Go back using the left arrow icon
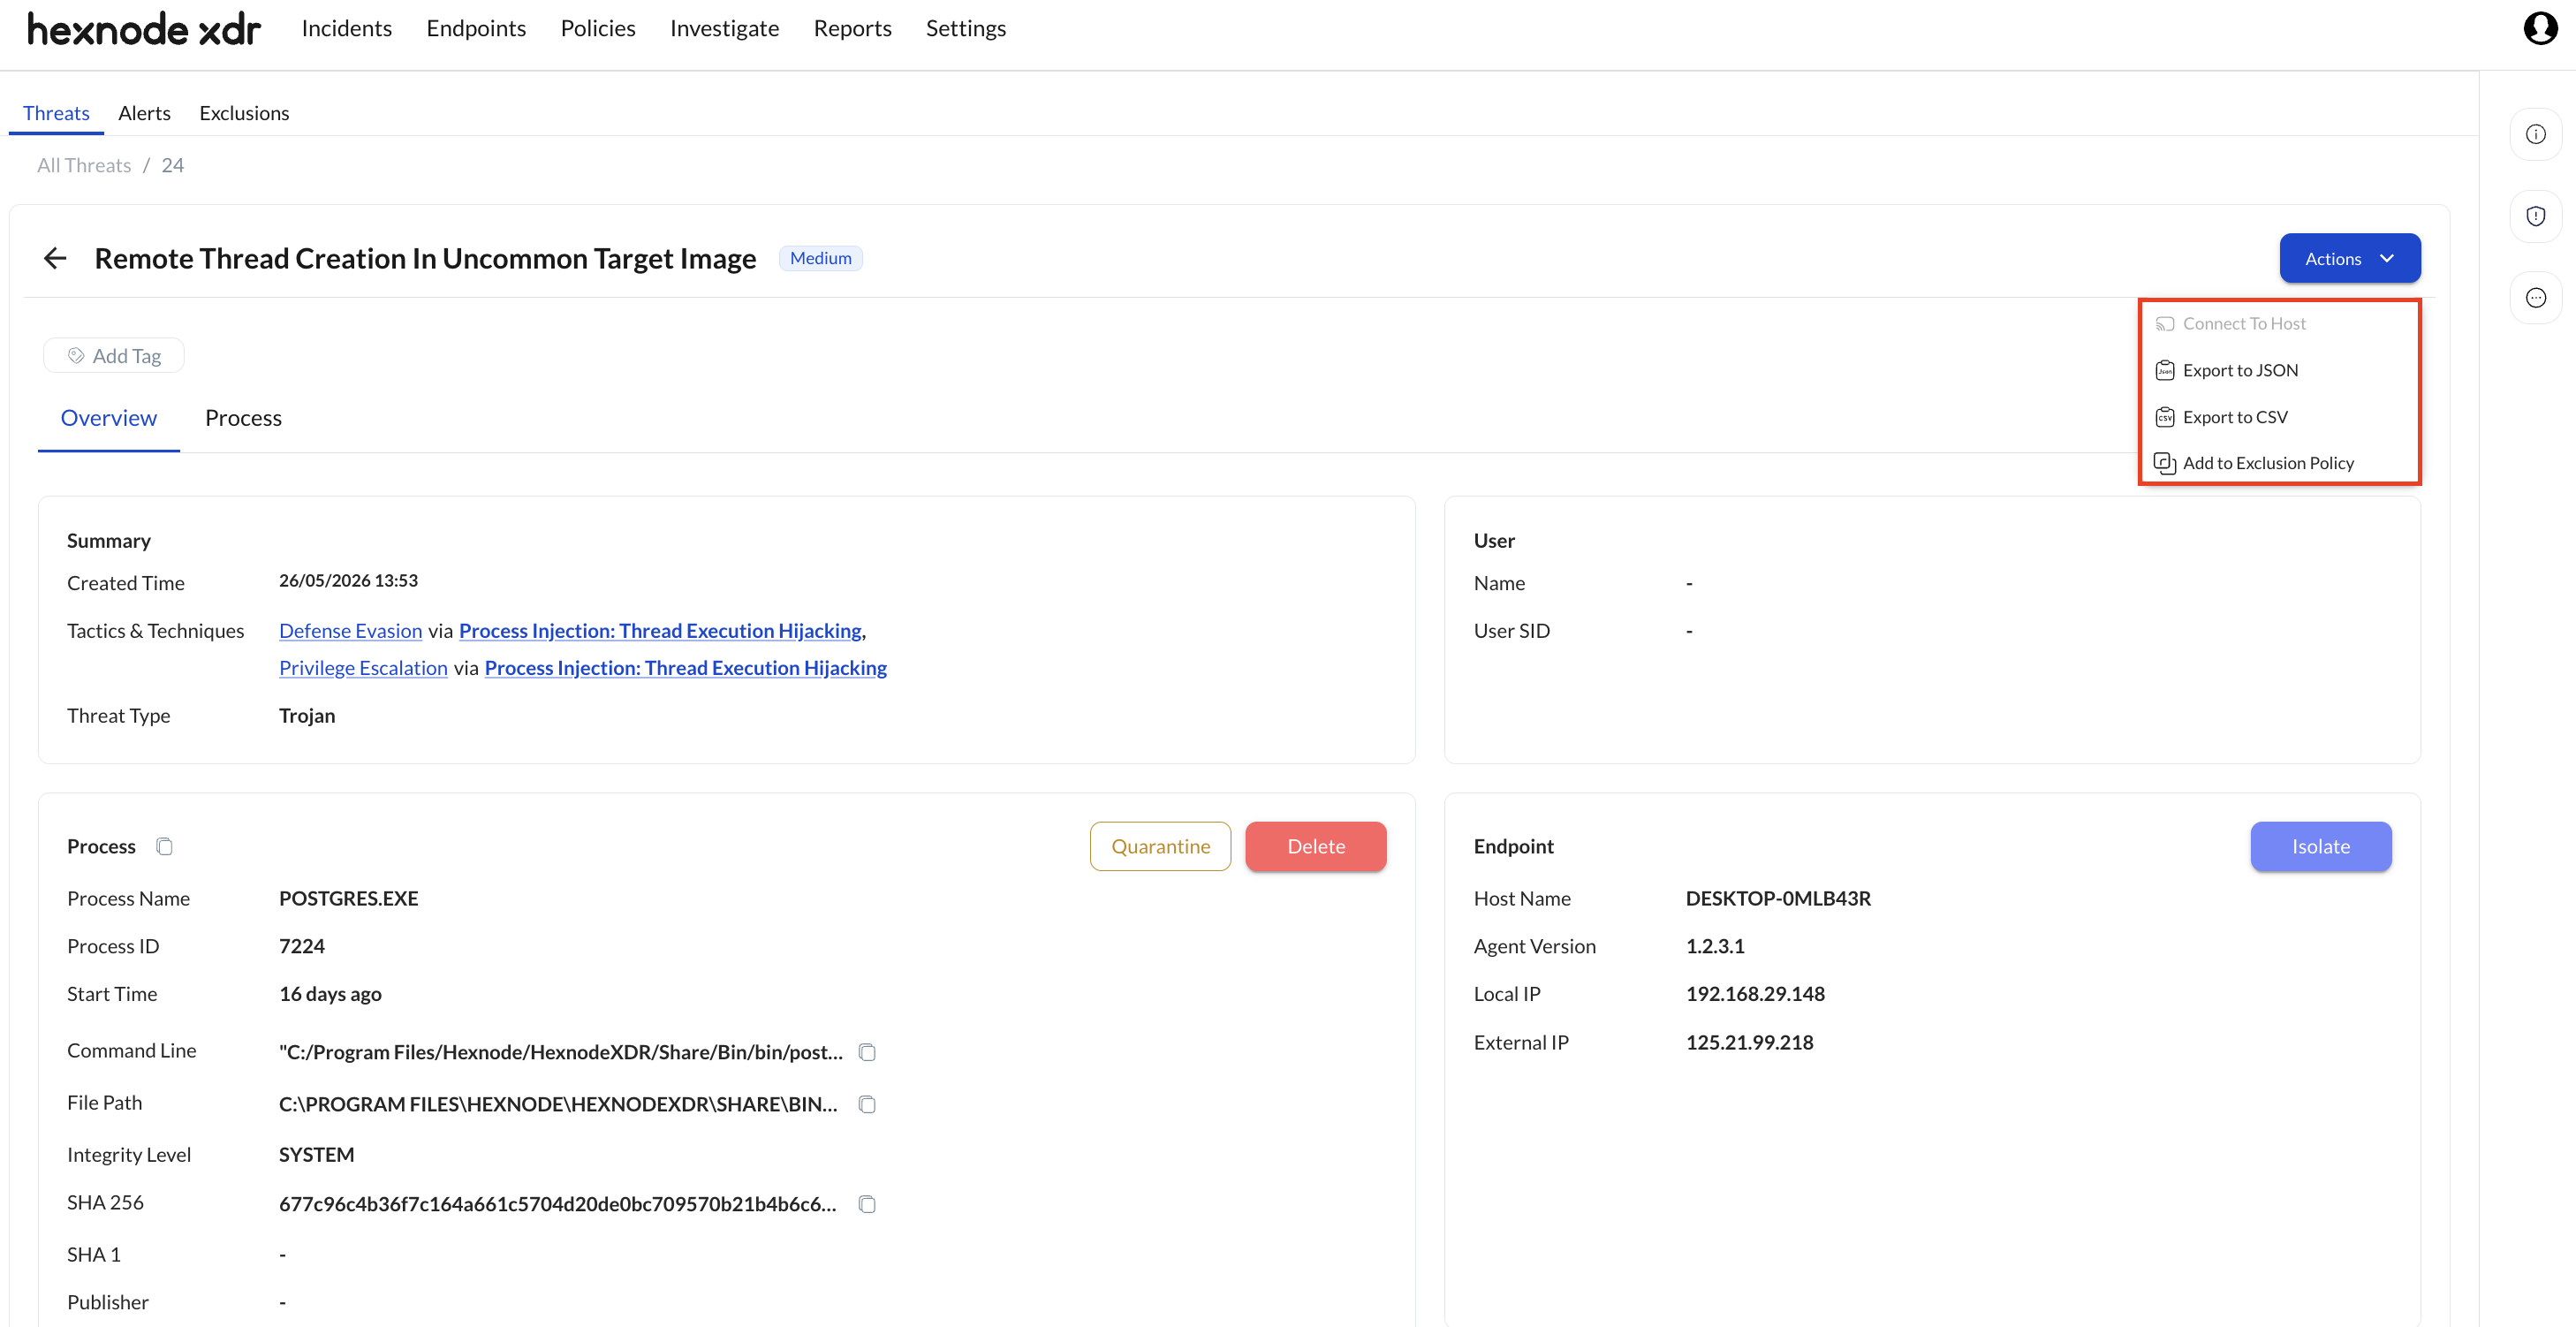This screenshot has height=1327, width=2576. [x=55, y=258]
